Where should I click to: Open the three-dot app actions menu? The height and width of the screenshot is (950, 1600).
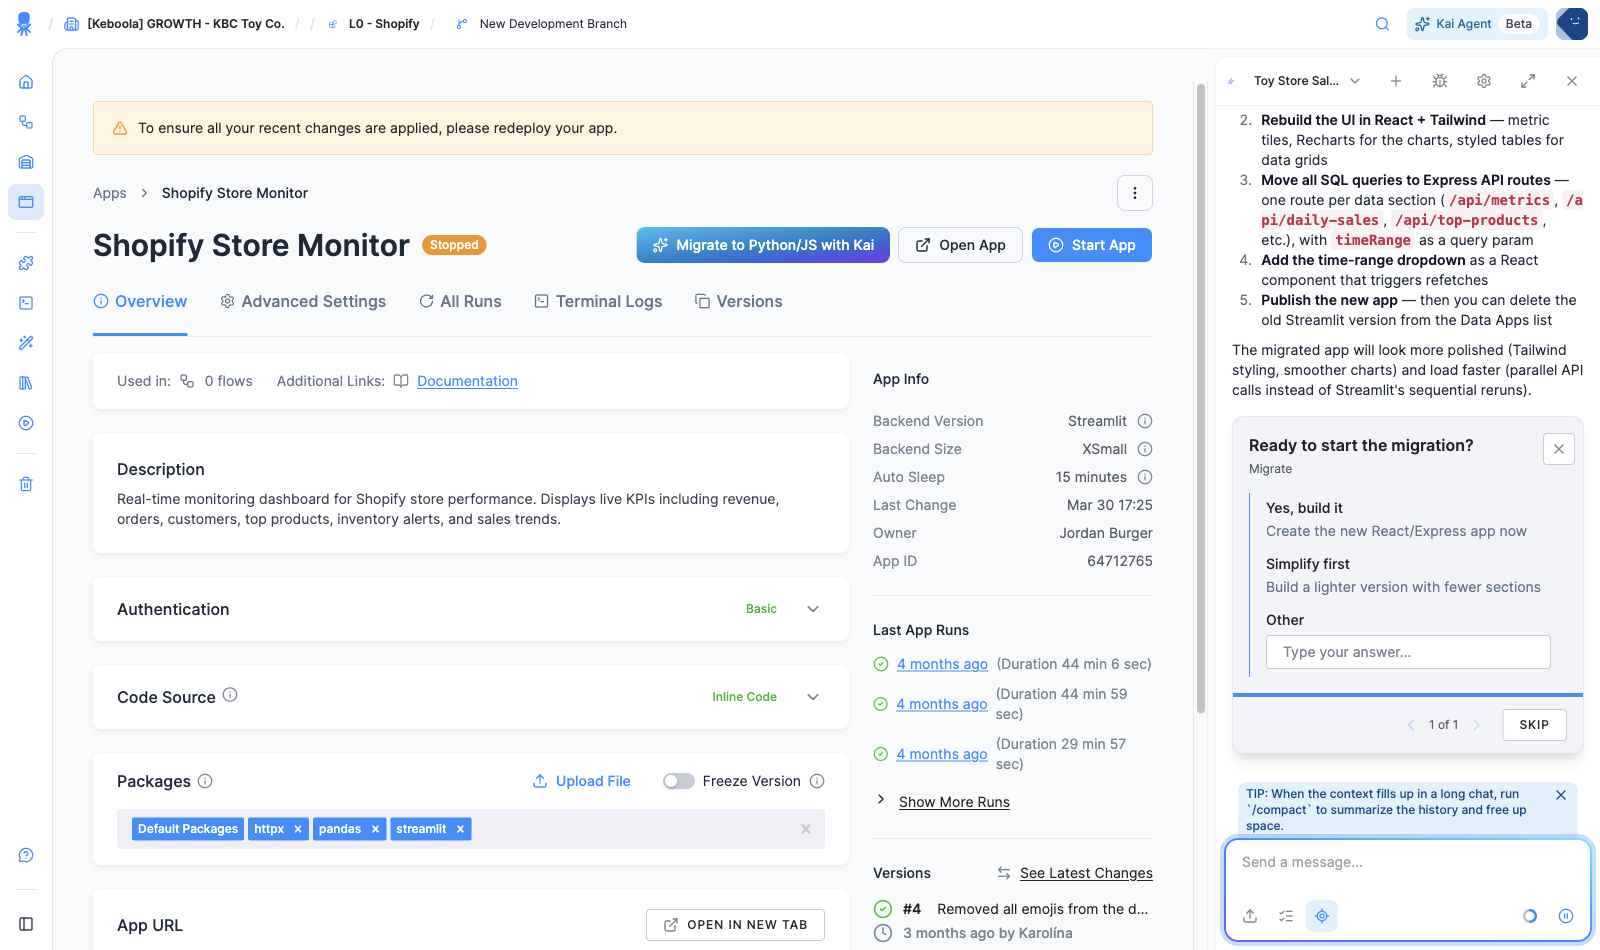(x=1135, y=193)
